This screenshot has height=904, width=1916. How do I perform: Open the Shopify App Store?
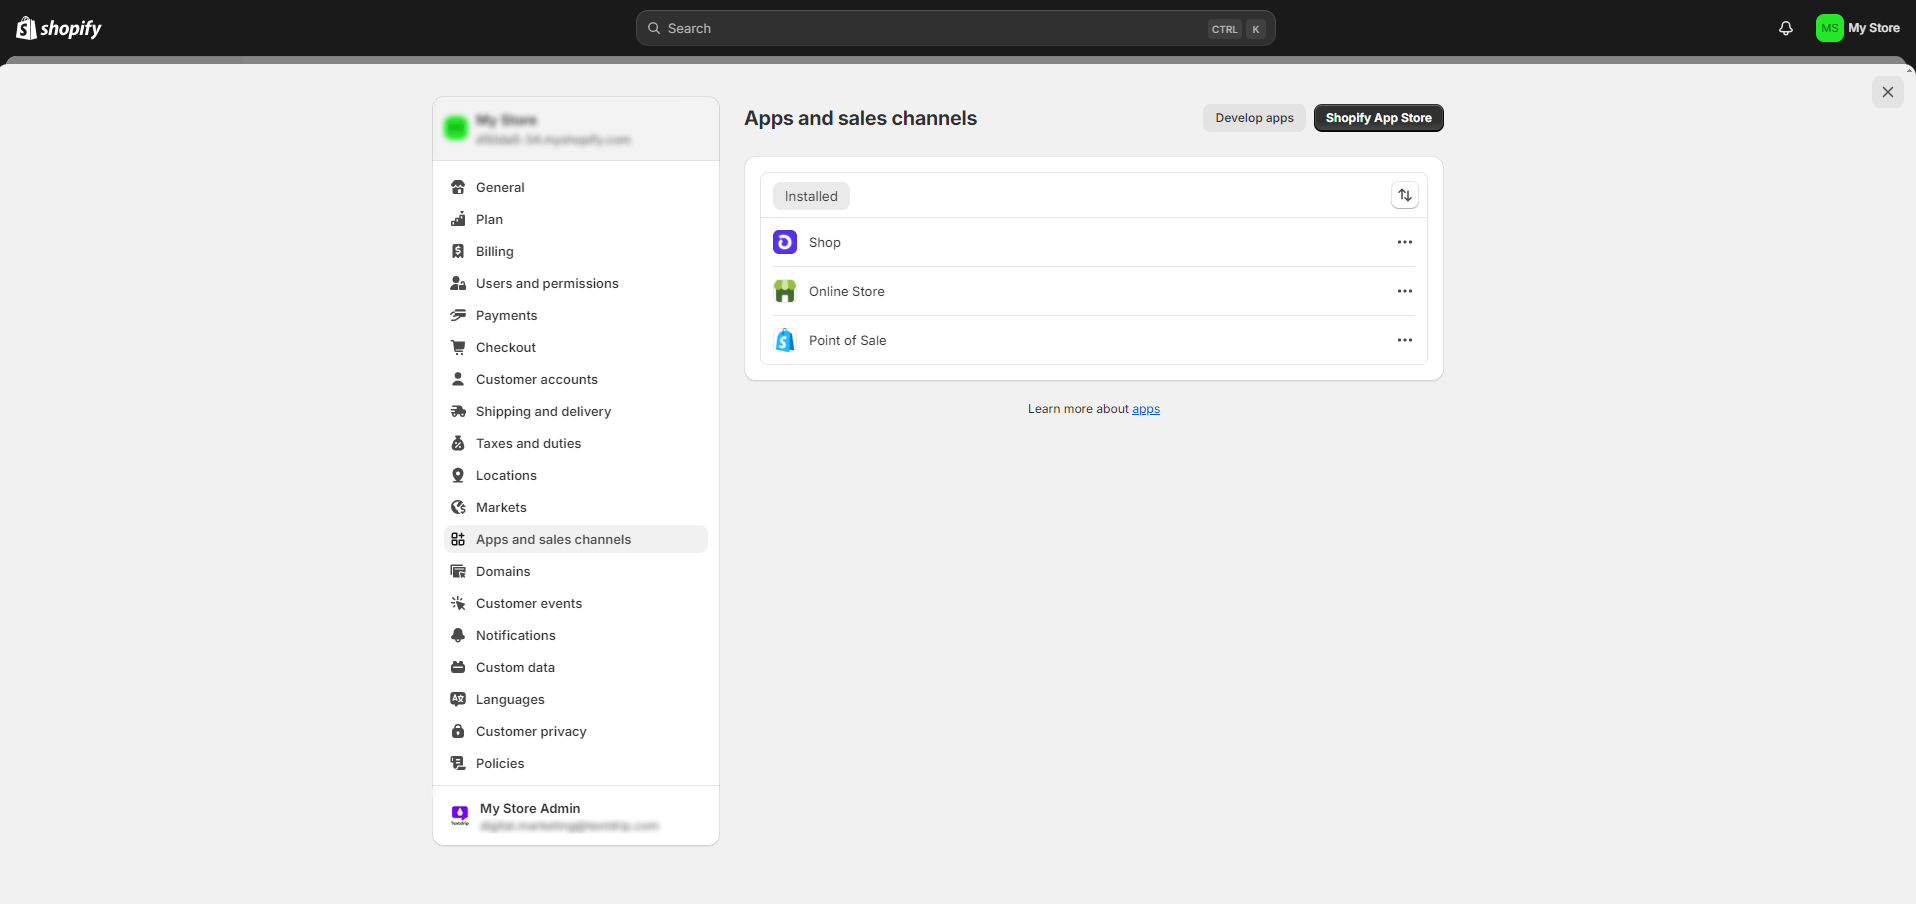pos(1377,118)
